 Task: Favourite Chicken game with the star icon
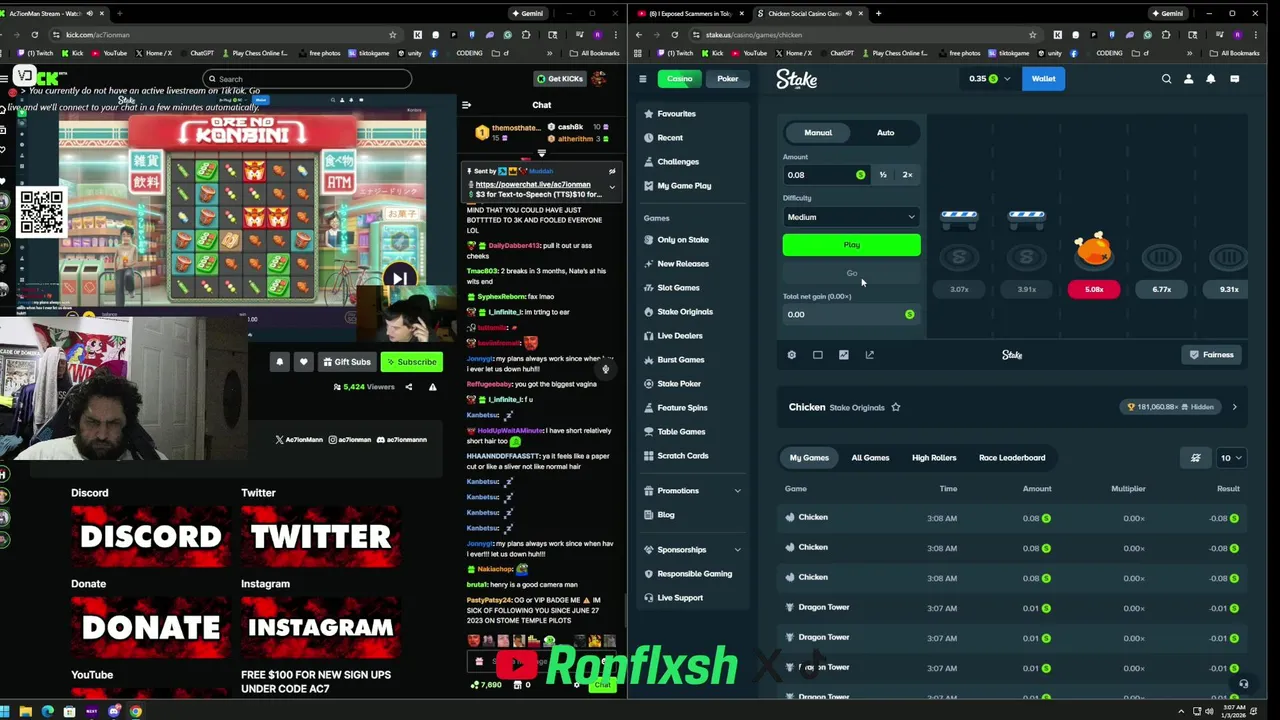(896, 407)
